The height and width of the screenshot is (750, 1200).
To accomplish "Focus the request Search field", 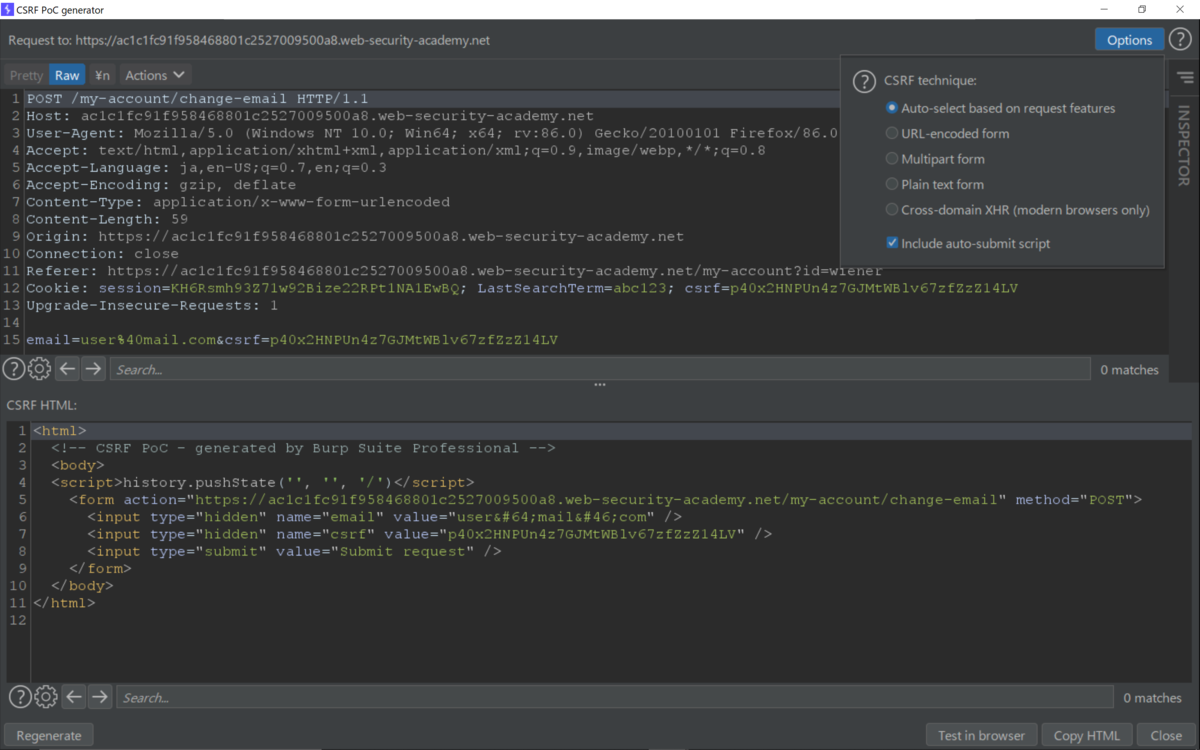I will coord(600,369).
